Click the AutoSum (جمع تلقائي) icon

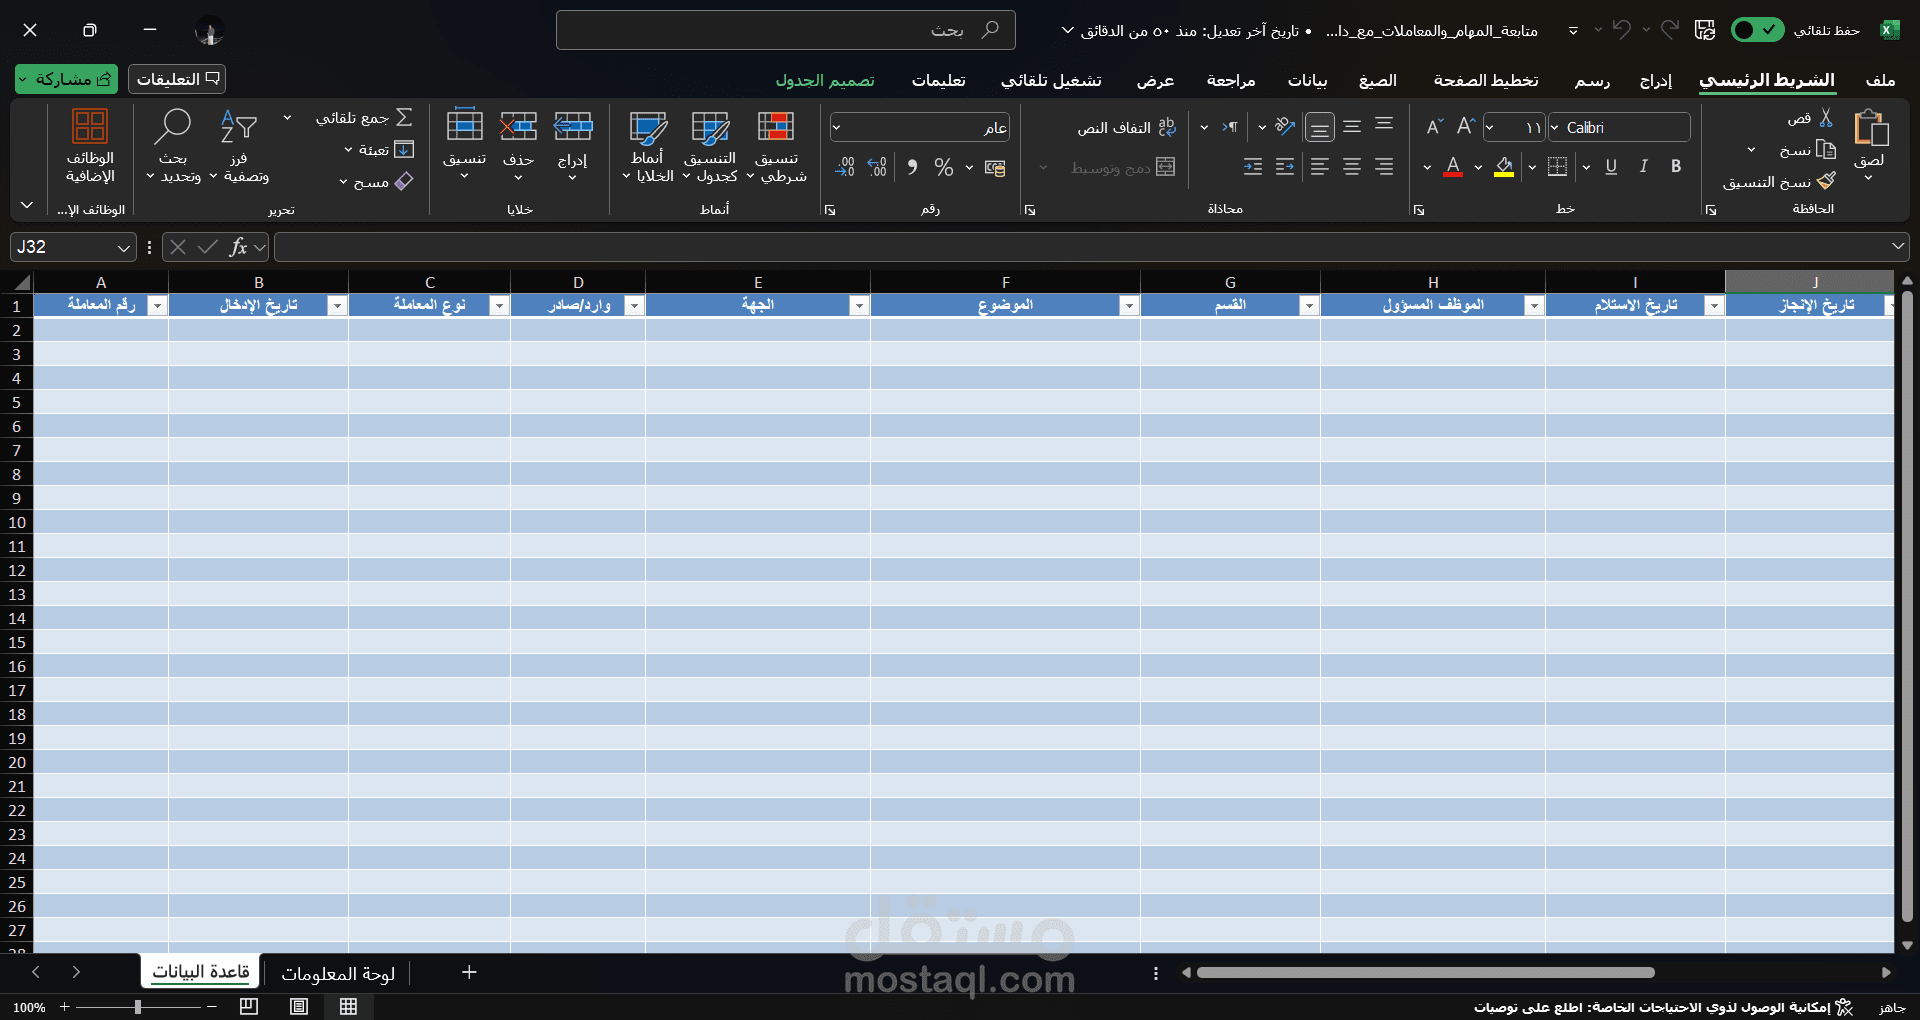coord(406,117)
